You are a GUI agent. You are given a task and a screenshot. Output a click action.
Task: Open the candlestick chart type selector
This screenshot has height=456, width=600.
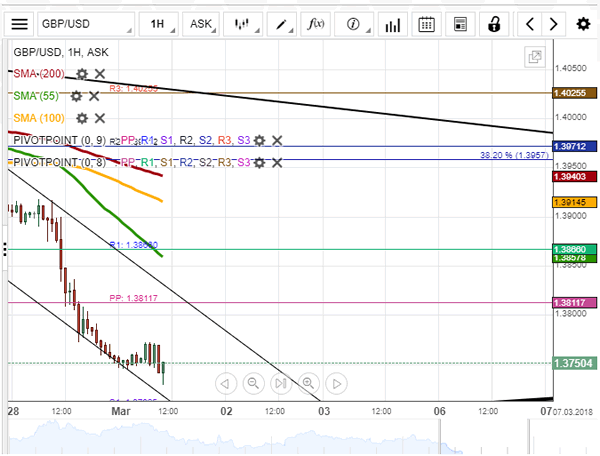pyautogui.click(x=243, y=24)
